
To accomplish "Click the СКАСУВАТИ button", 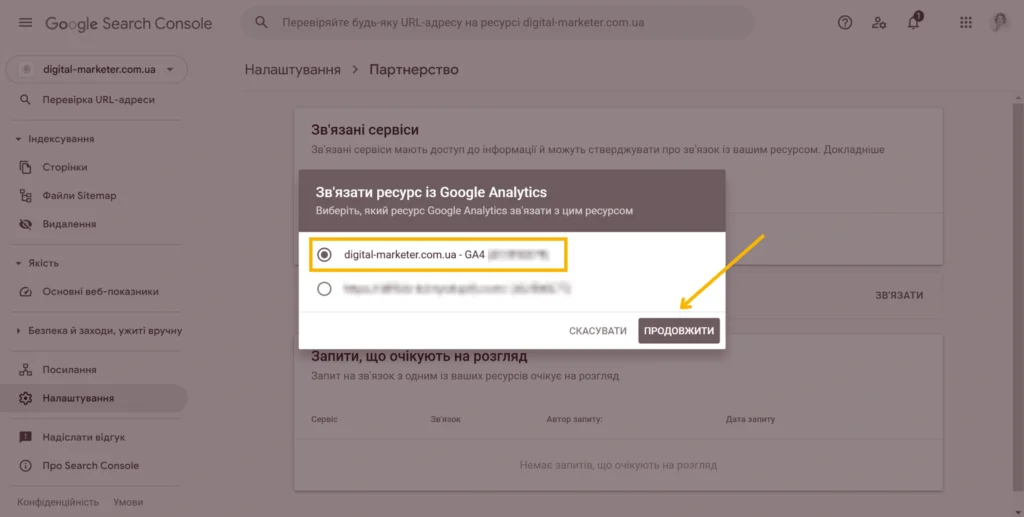I will coord(598,331).
